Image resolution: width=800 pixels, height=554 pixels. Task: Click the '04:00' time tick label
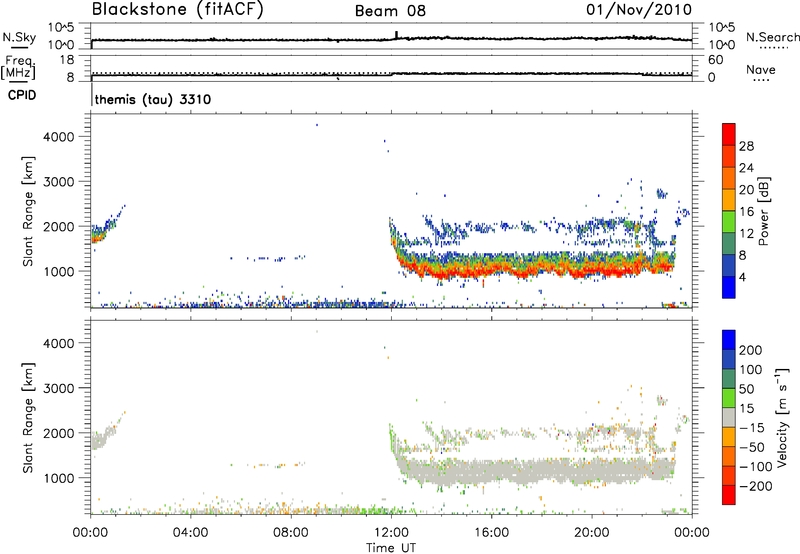tap(190, 533)
